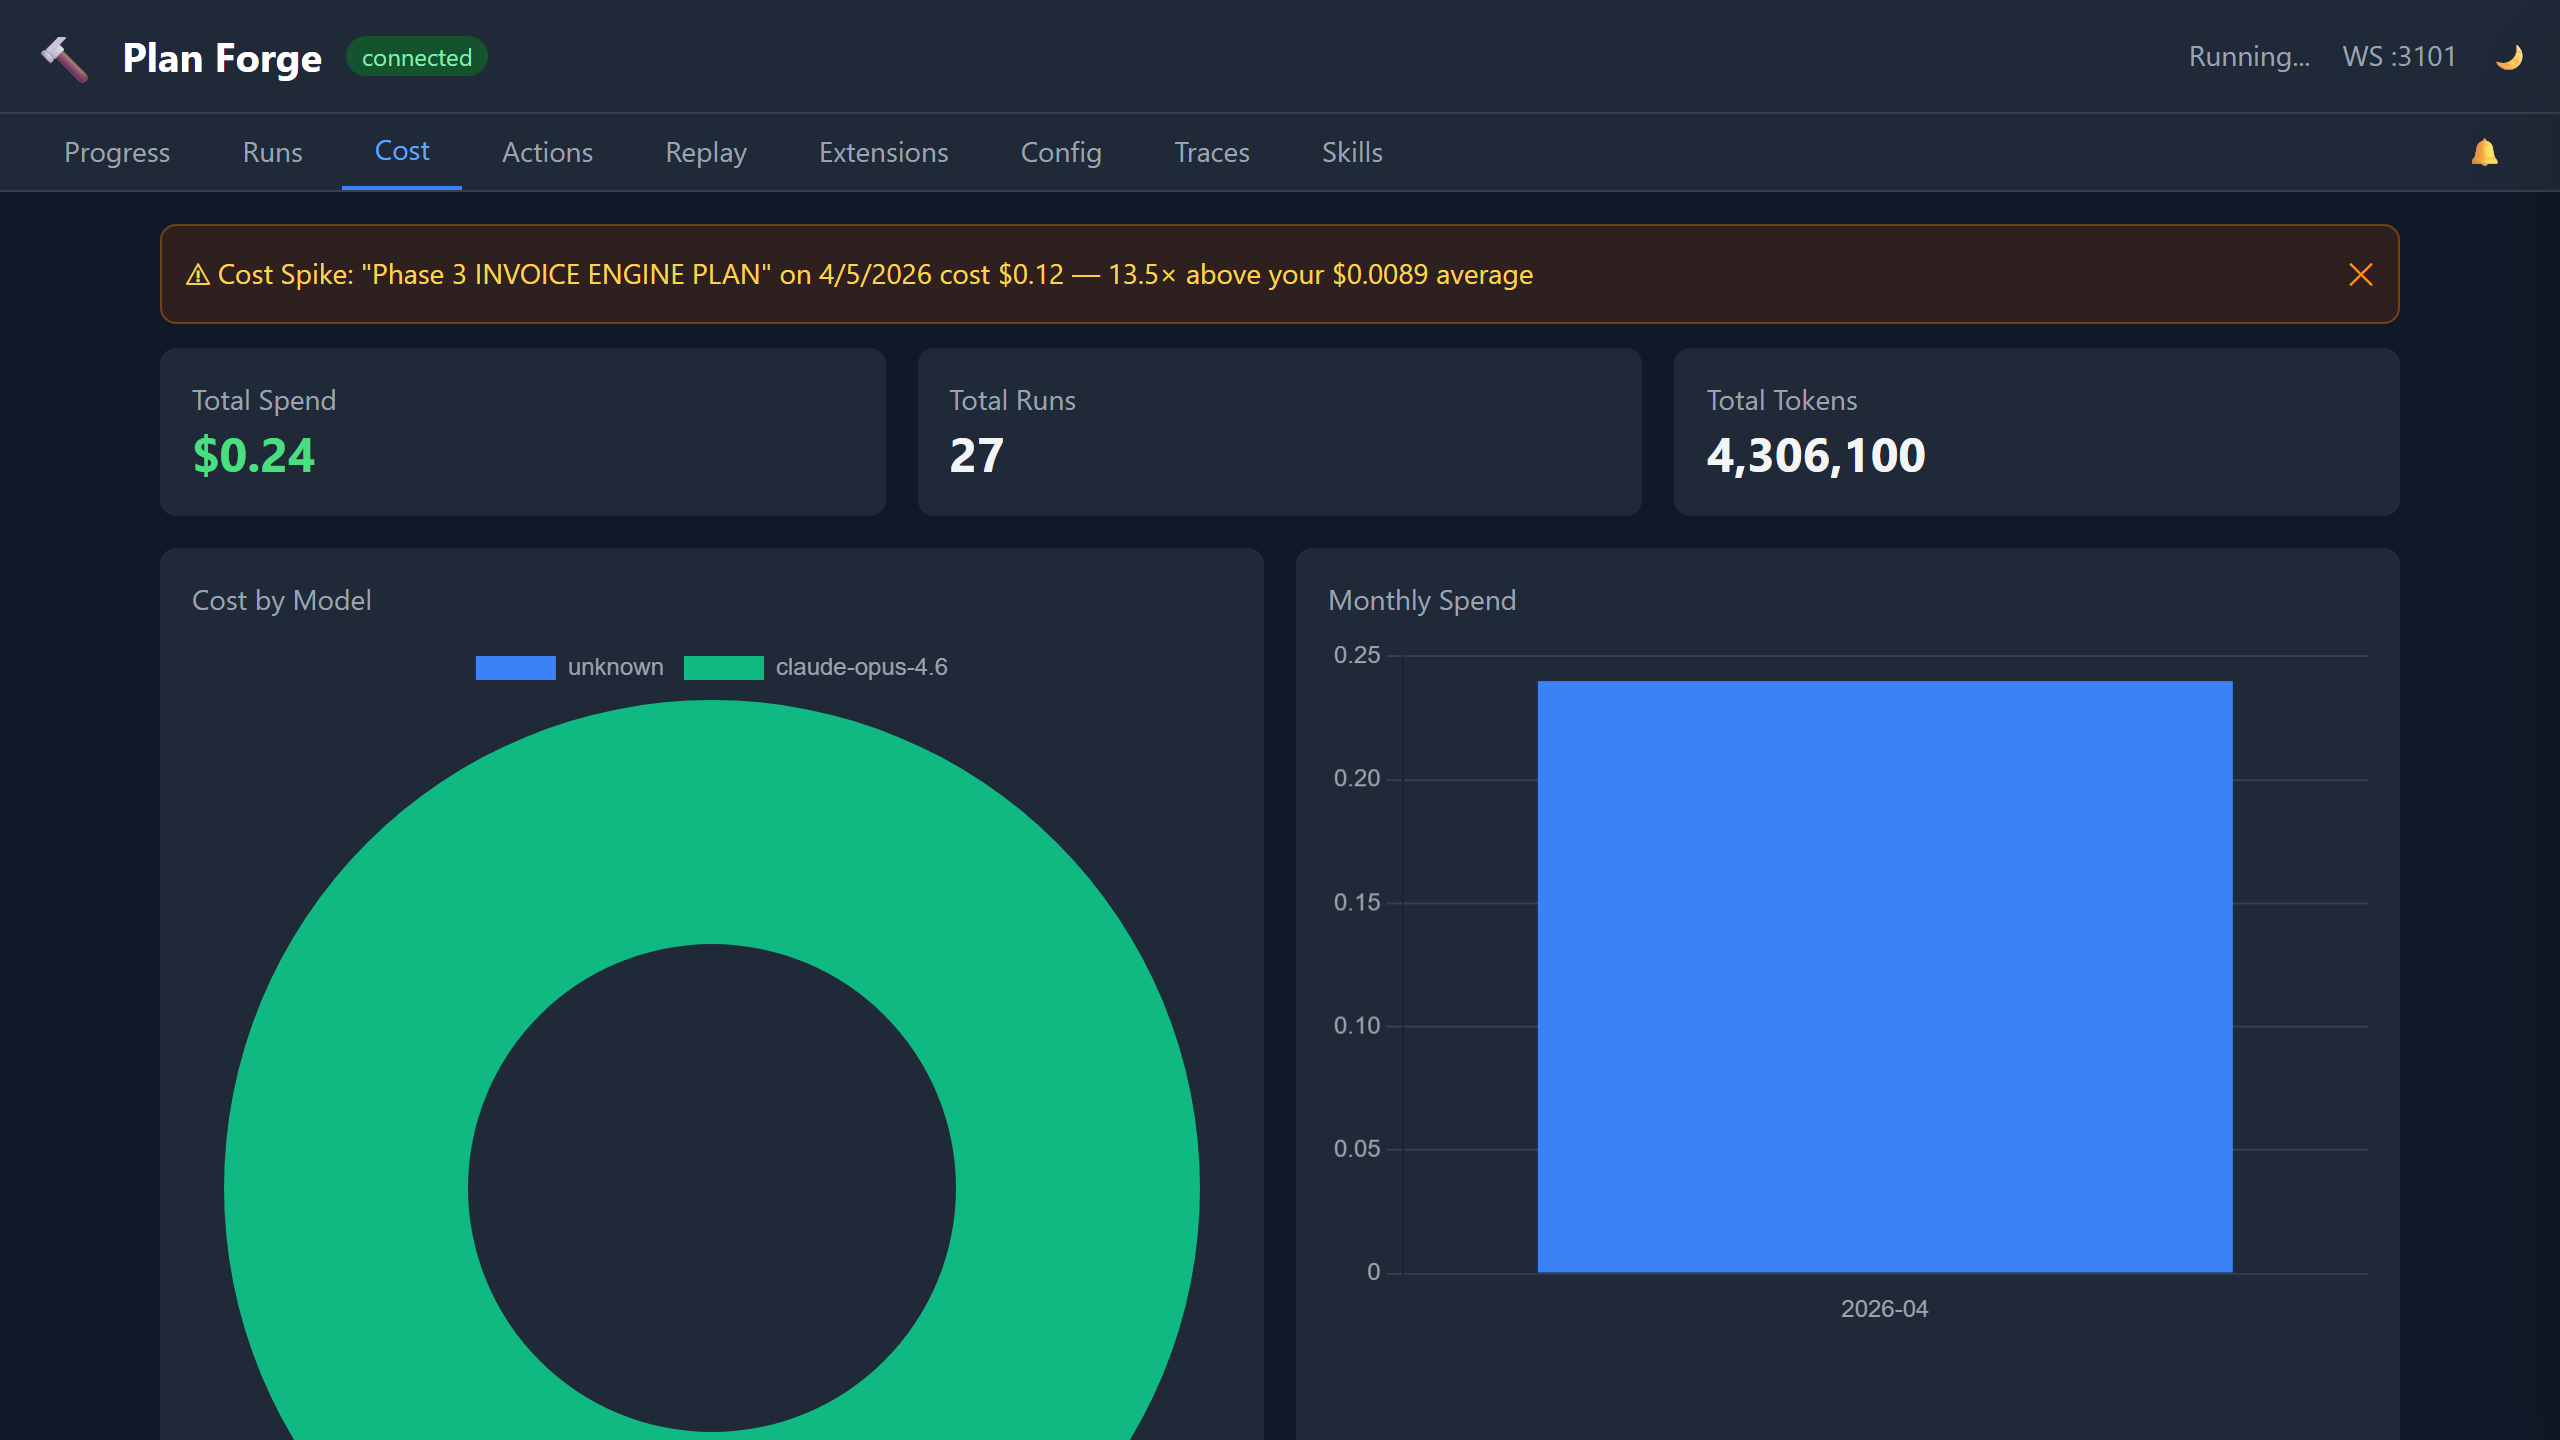The width and height of the screenshot is (2560, 1440).
Task: Click the 'connected' status badge
Action: pos(416,57)
